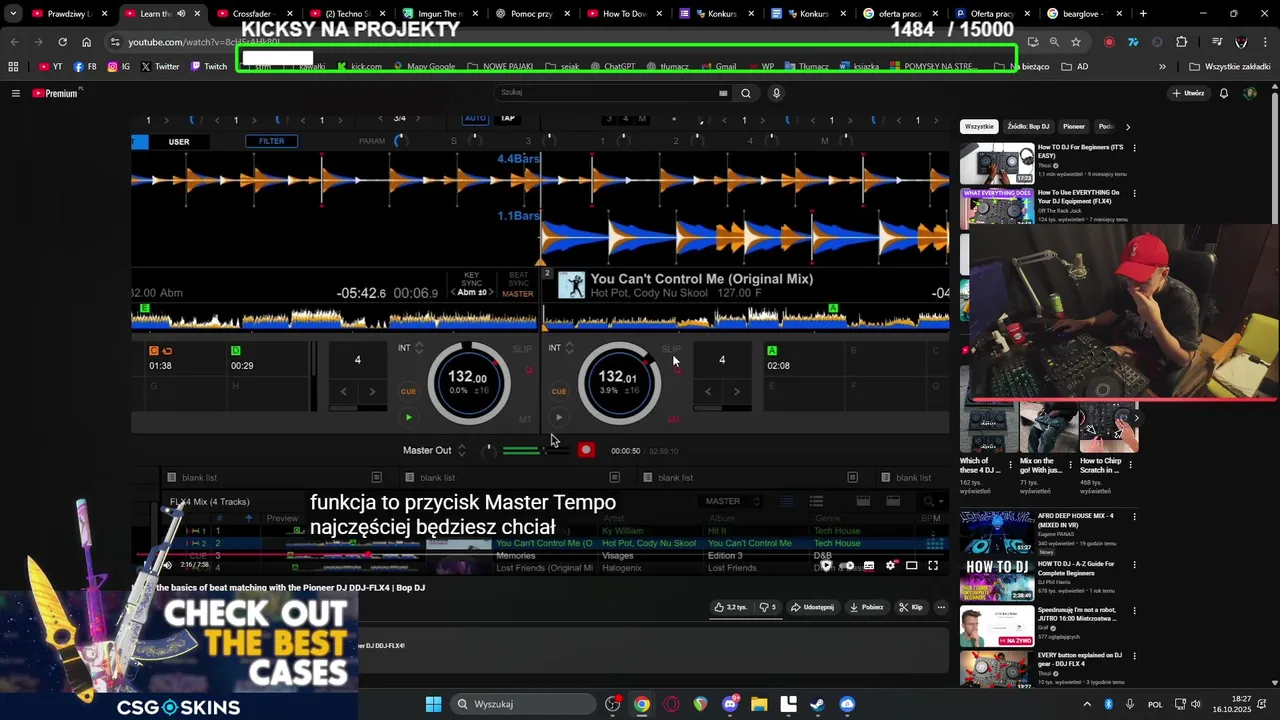Click the YouTube Premium logo

(56, 93)
